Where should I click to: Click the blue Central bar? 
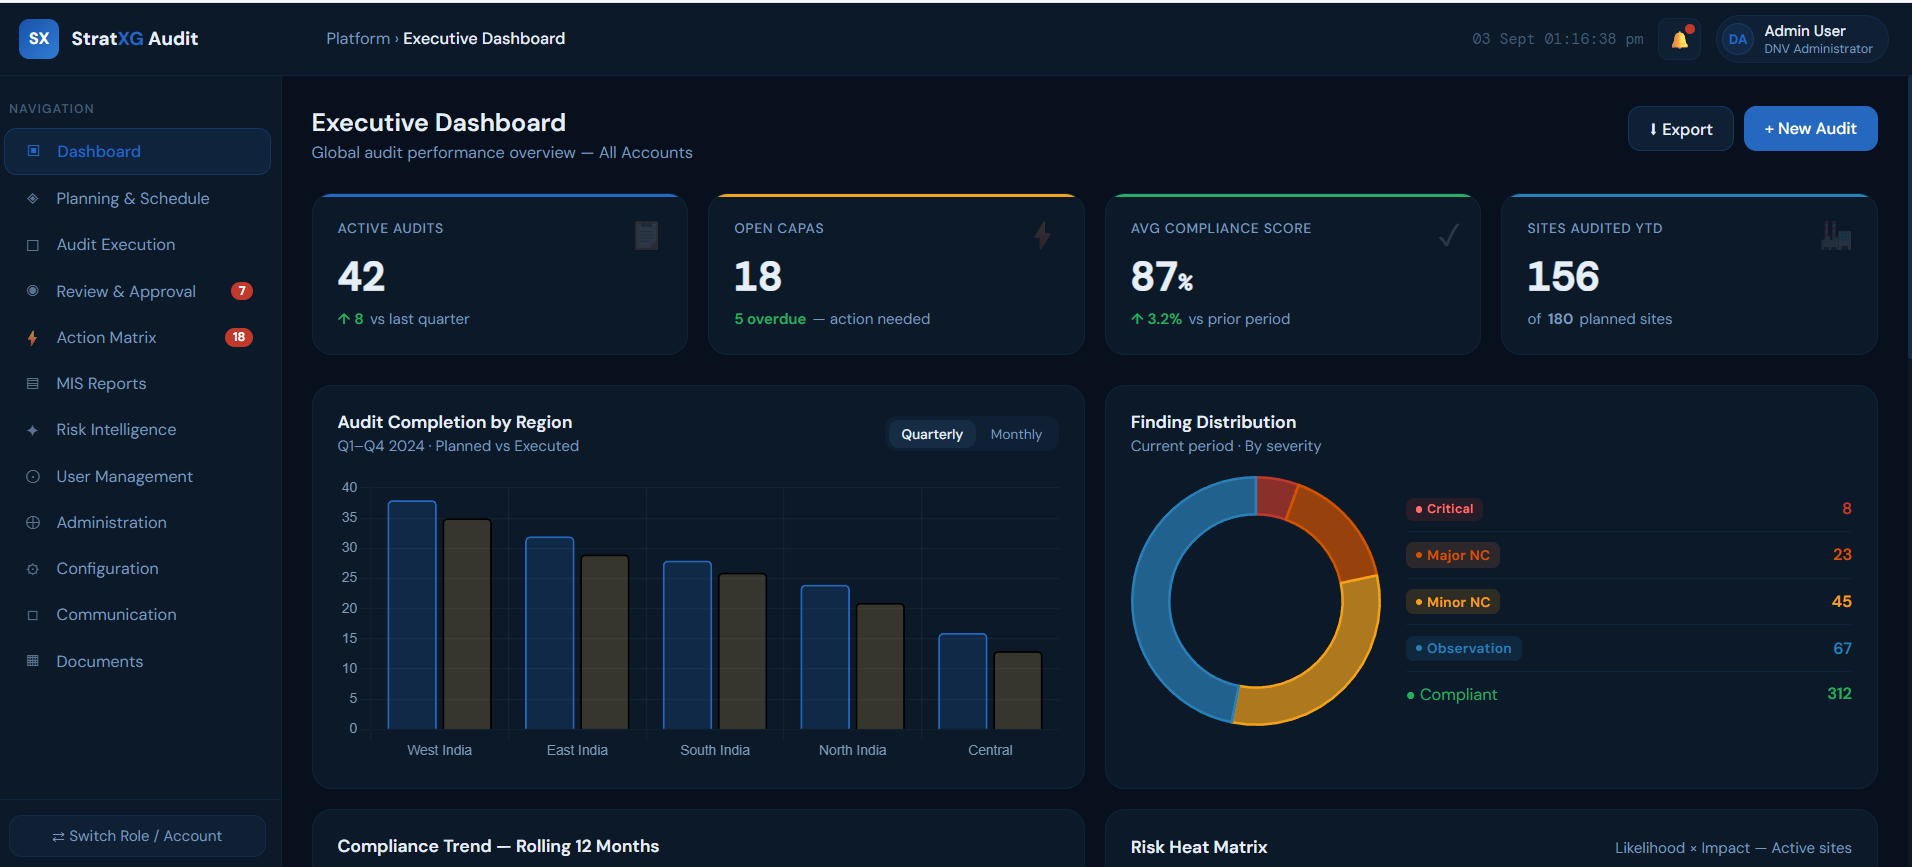click(963, 681)
